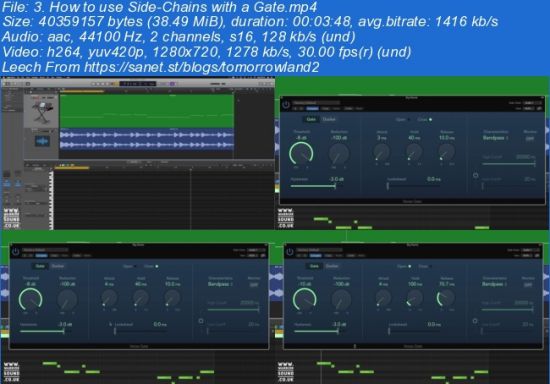Viewport: 550px width, 384px height.
Task: Open View dropdown on gate with 3 ms attack
Action: click(x=529, y=109)
